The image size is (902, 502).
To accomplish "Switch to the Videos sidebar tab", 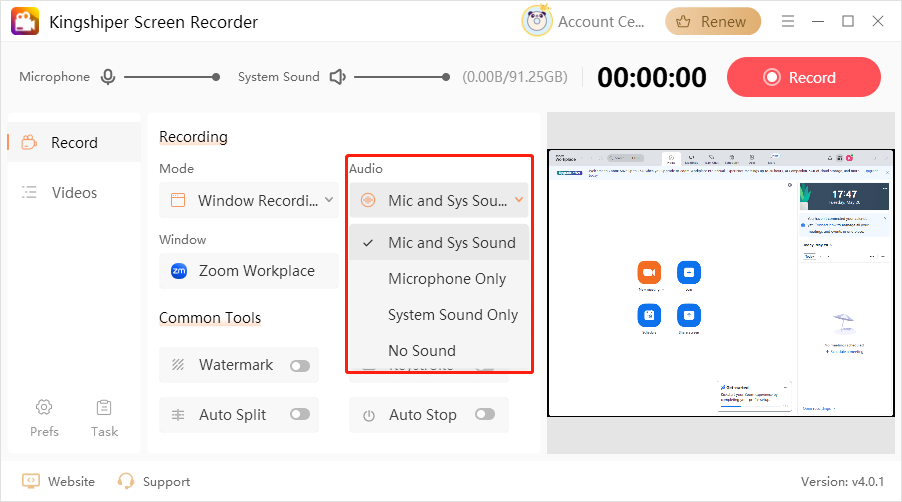I will point(74,193).
